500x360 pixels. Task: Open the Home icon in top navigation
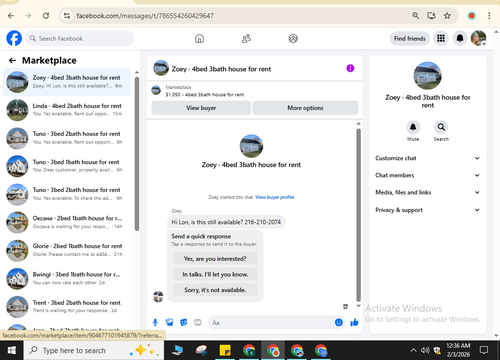coord(199,39)
